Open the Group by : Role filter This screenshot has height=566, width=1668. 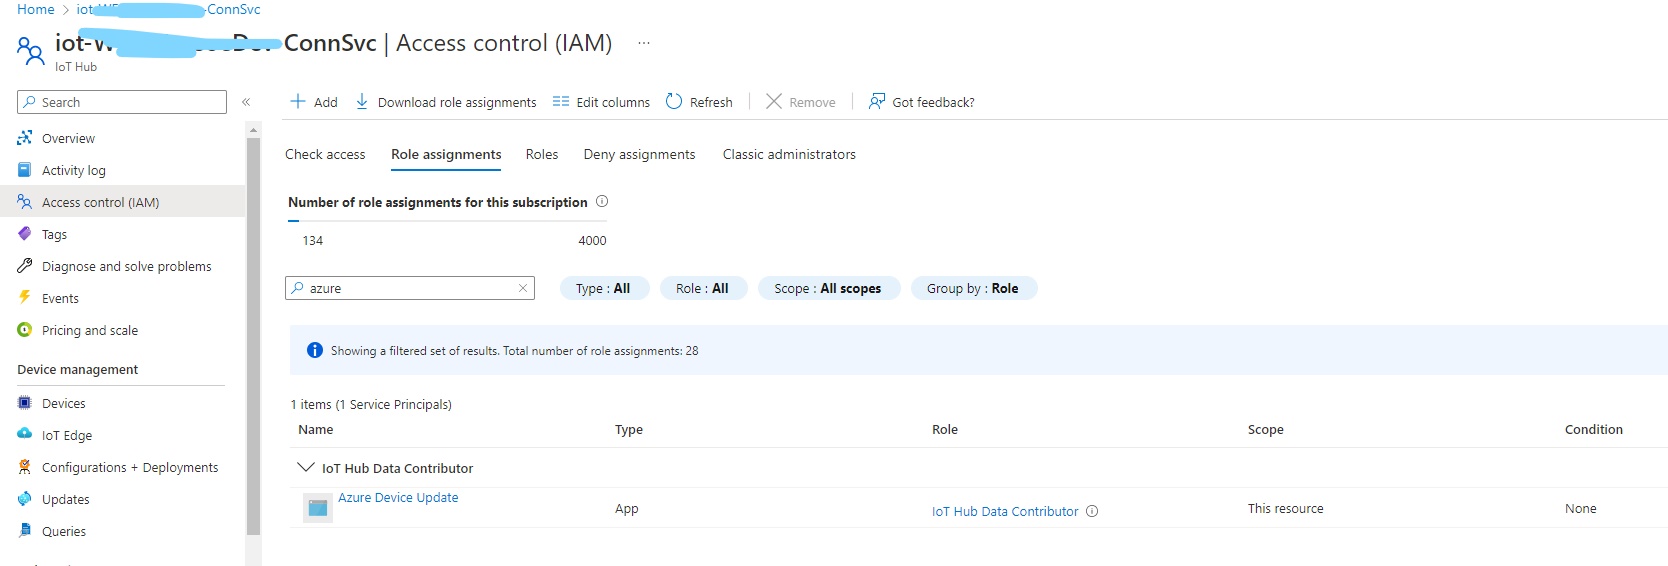pos(973,288)
